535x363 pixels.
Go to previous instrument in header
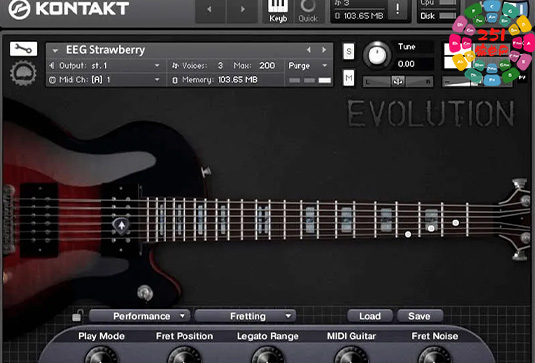[x=209, y=10]
